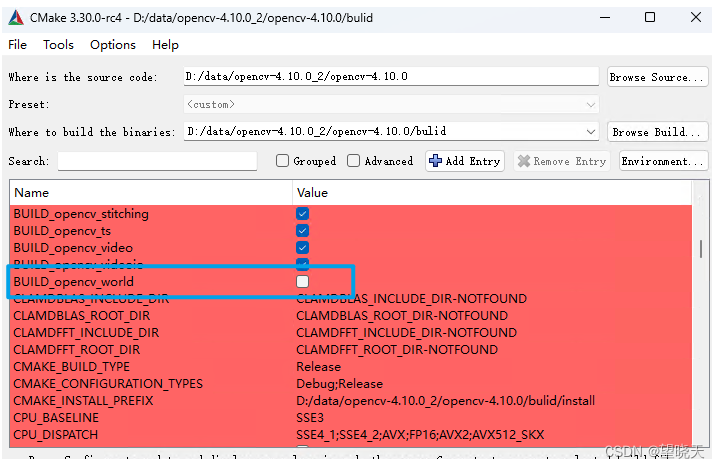Select the CPU_BASELINE entry name
This screenshot has width=720, height=468.
(56, 418)
